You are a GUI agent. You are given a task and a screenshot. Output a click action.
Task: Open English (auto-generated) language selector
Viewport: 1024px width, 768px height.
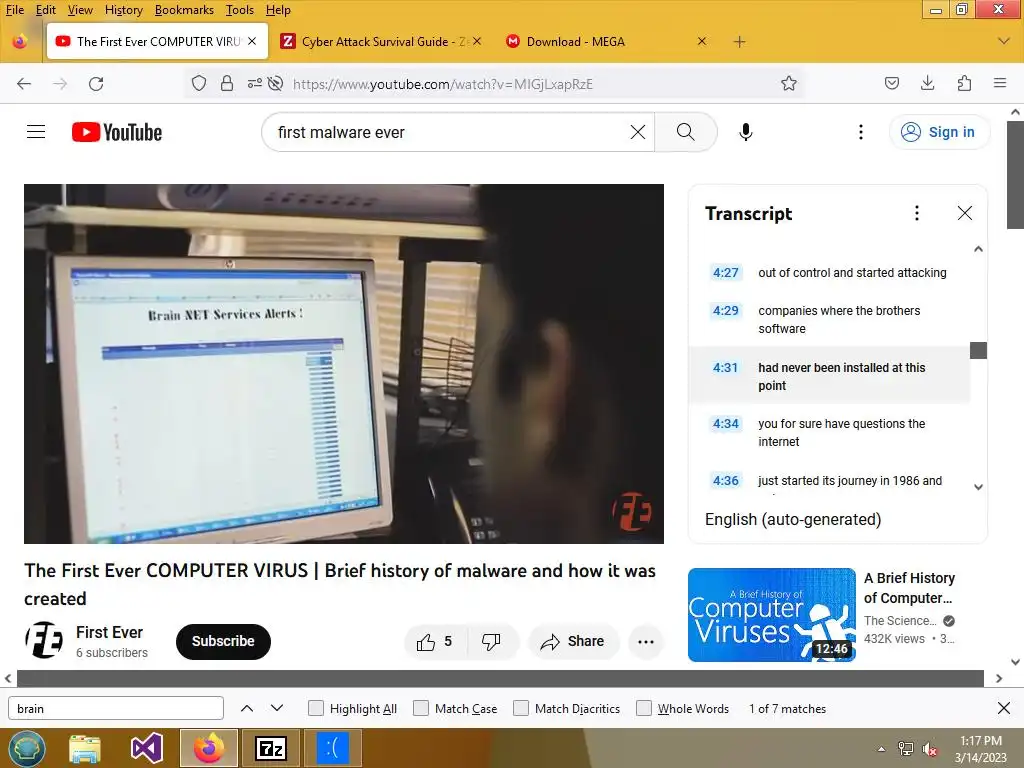click(x=793, y=520)
